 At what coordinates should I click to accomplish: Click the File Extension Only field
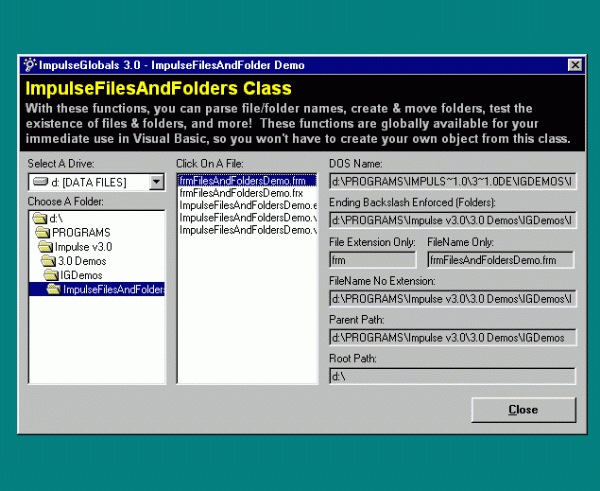[x=373, y=260]
